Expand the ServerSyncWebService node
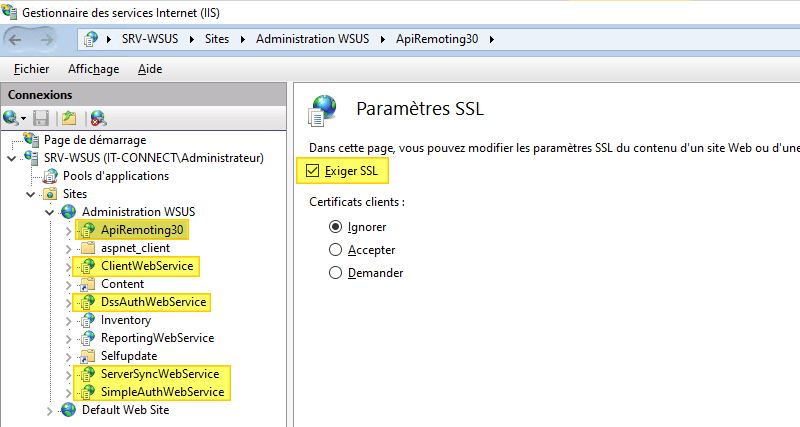The height and width of the screenshot is (427, 800). click(70, 374)
